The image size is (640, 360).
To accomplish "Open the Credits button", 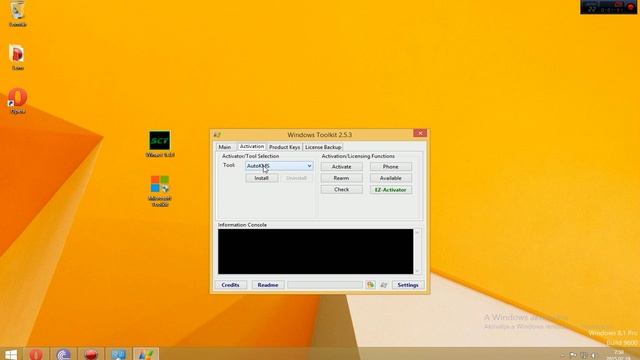I will pos(231,285).
